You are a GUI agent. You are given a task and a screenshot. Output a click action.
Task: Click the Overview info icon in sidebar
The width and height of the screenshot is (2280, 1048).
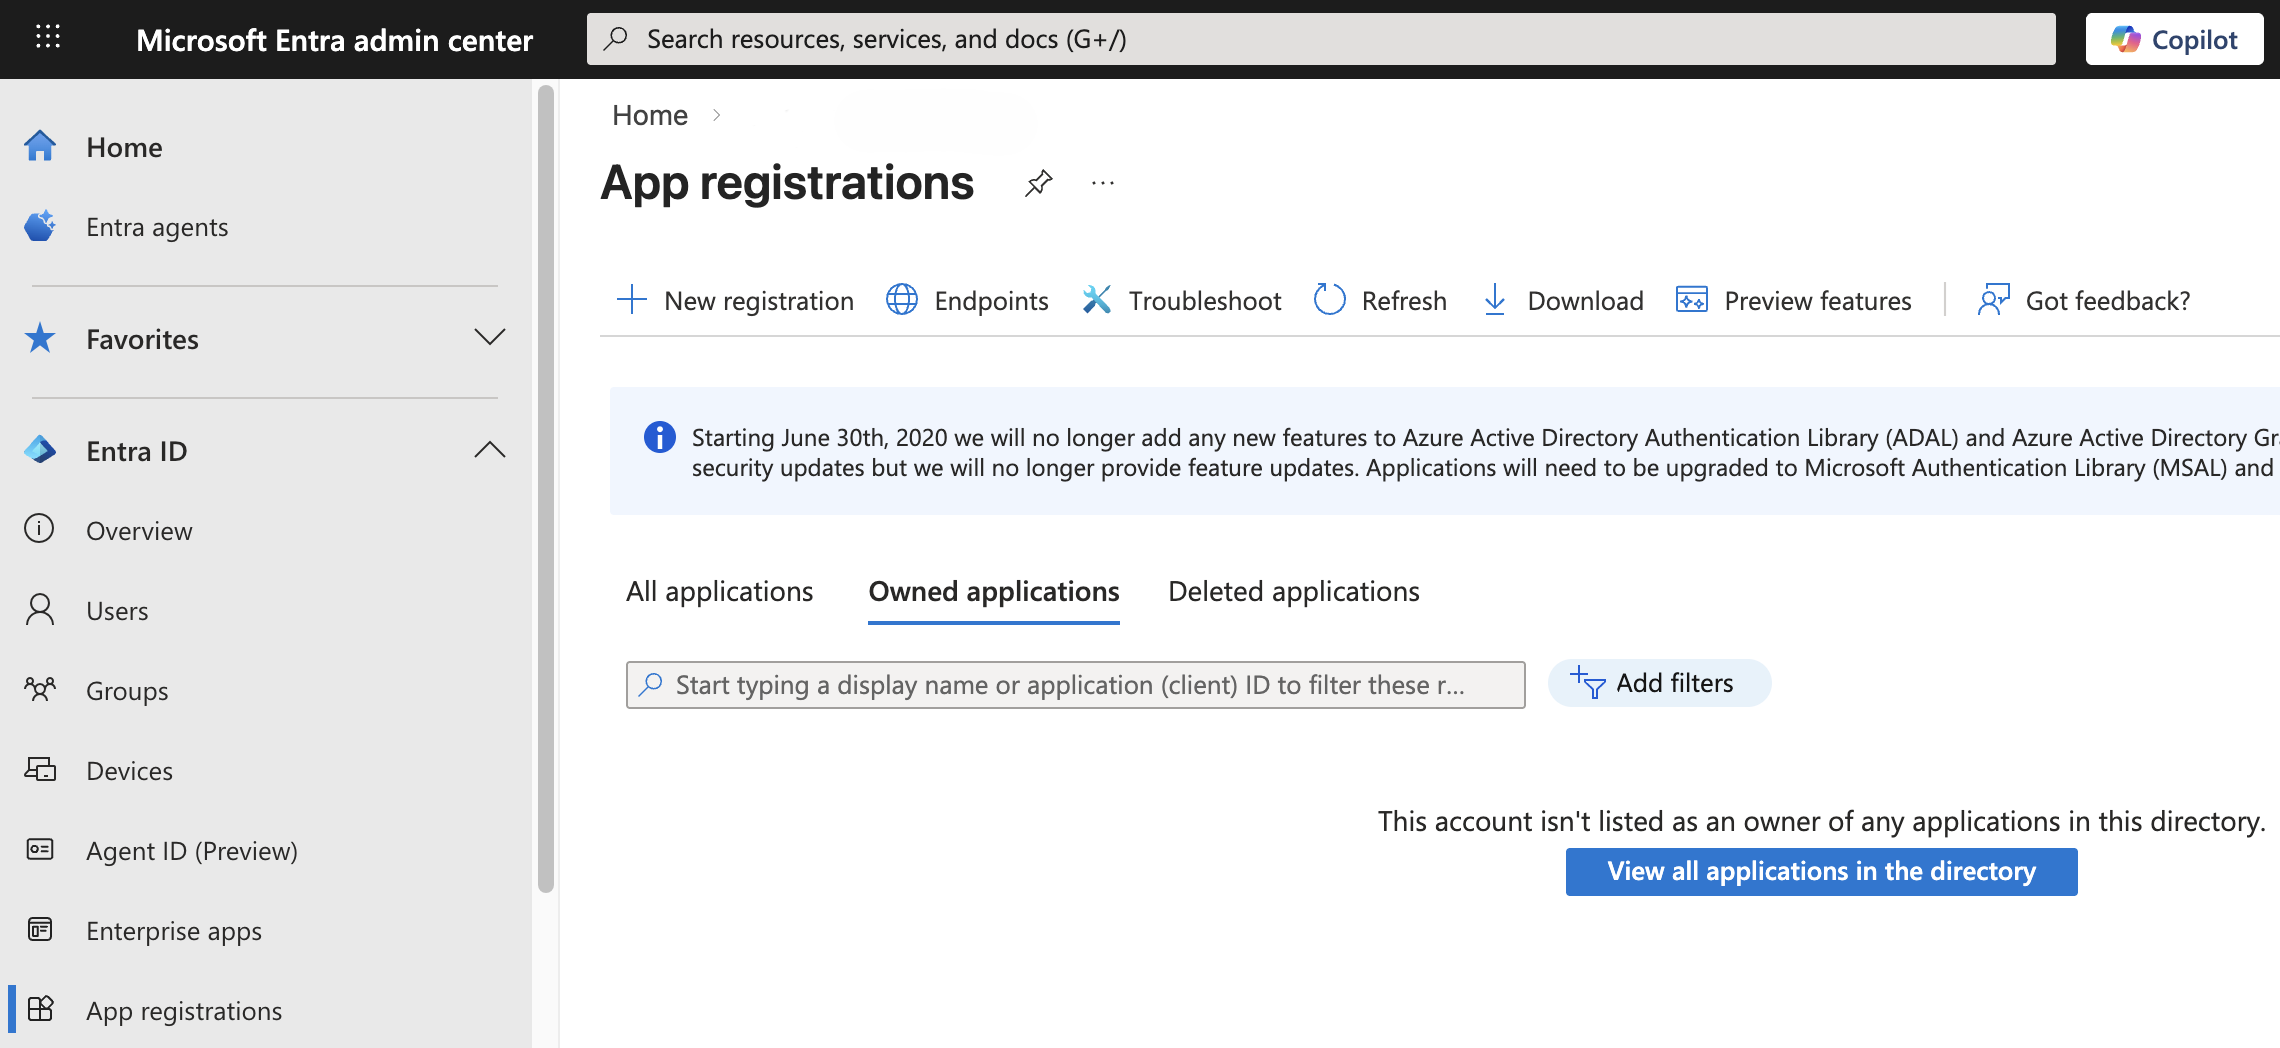pyautogui.click(x=40, y=529)
